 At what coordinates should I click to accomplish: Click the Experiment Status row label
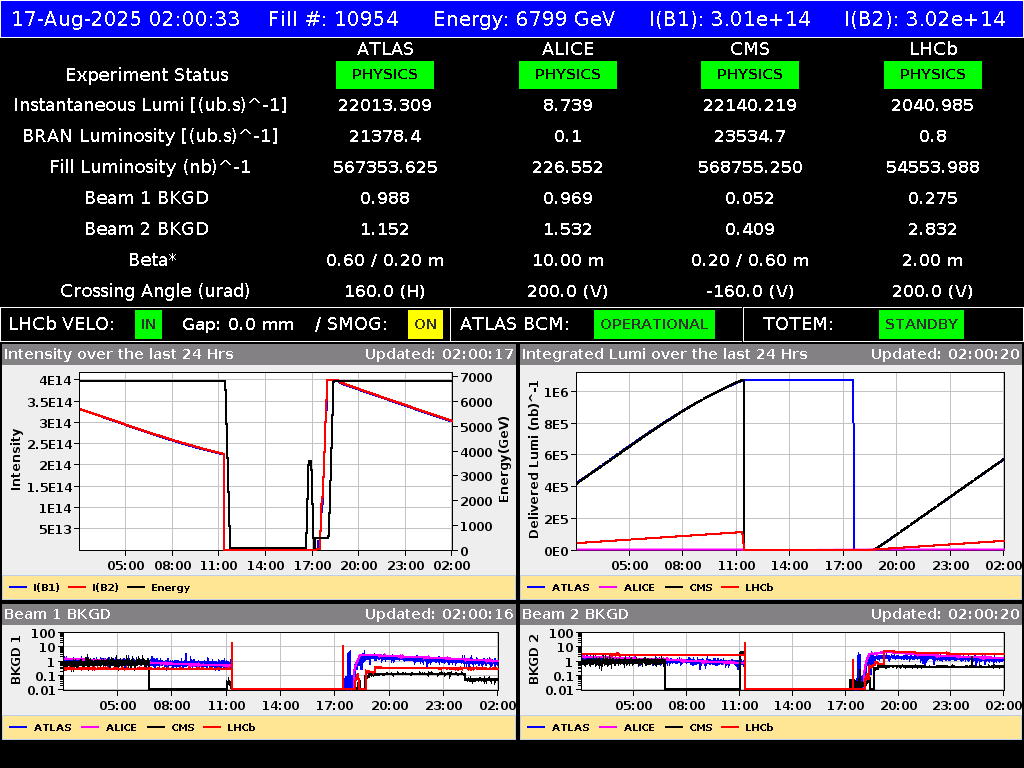(147, 74)
